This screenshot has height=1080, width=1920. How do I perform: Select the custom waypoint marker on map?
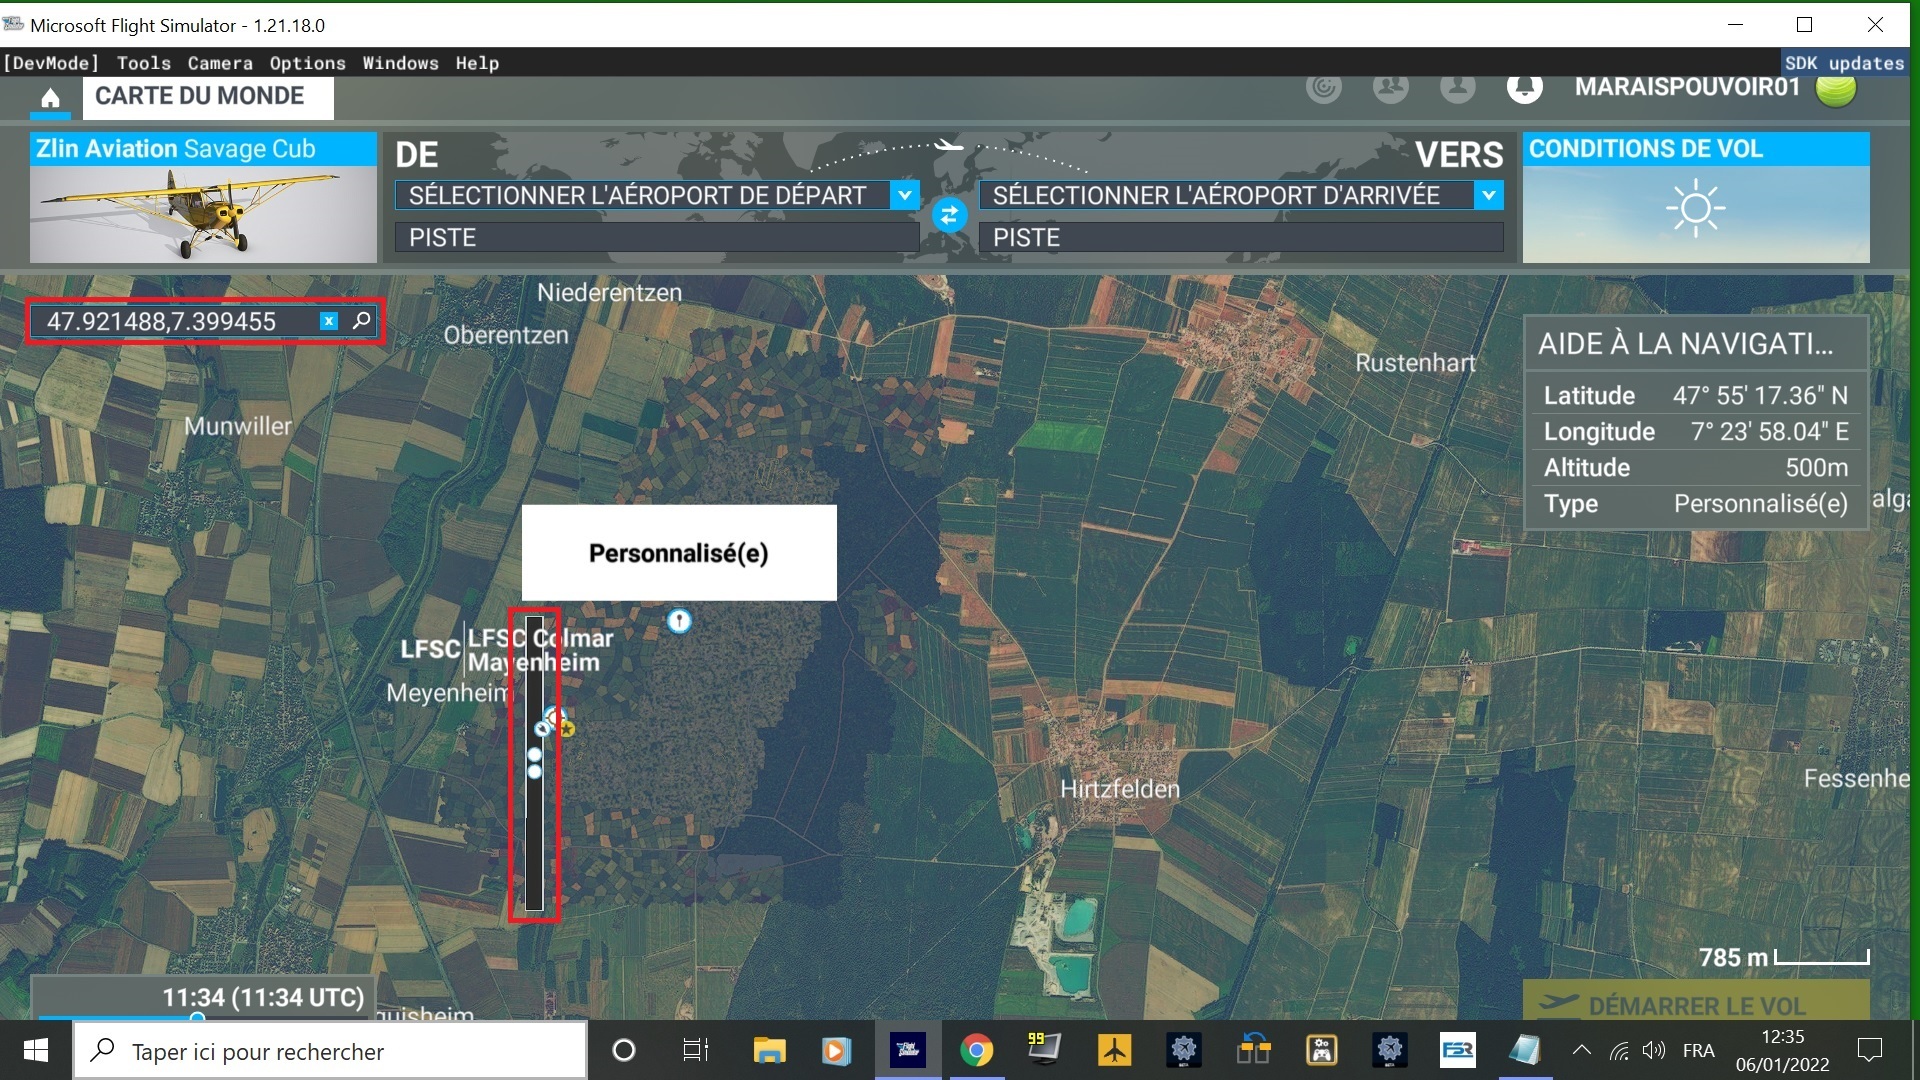click(679, 621)
